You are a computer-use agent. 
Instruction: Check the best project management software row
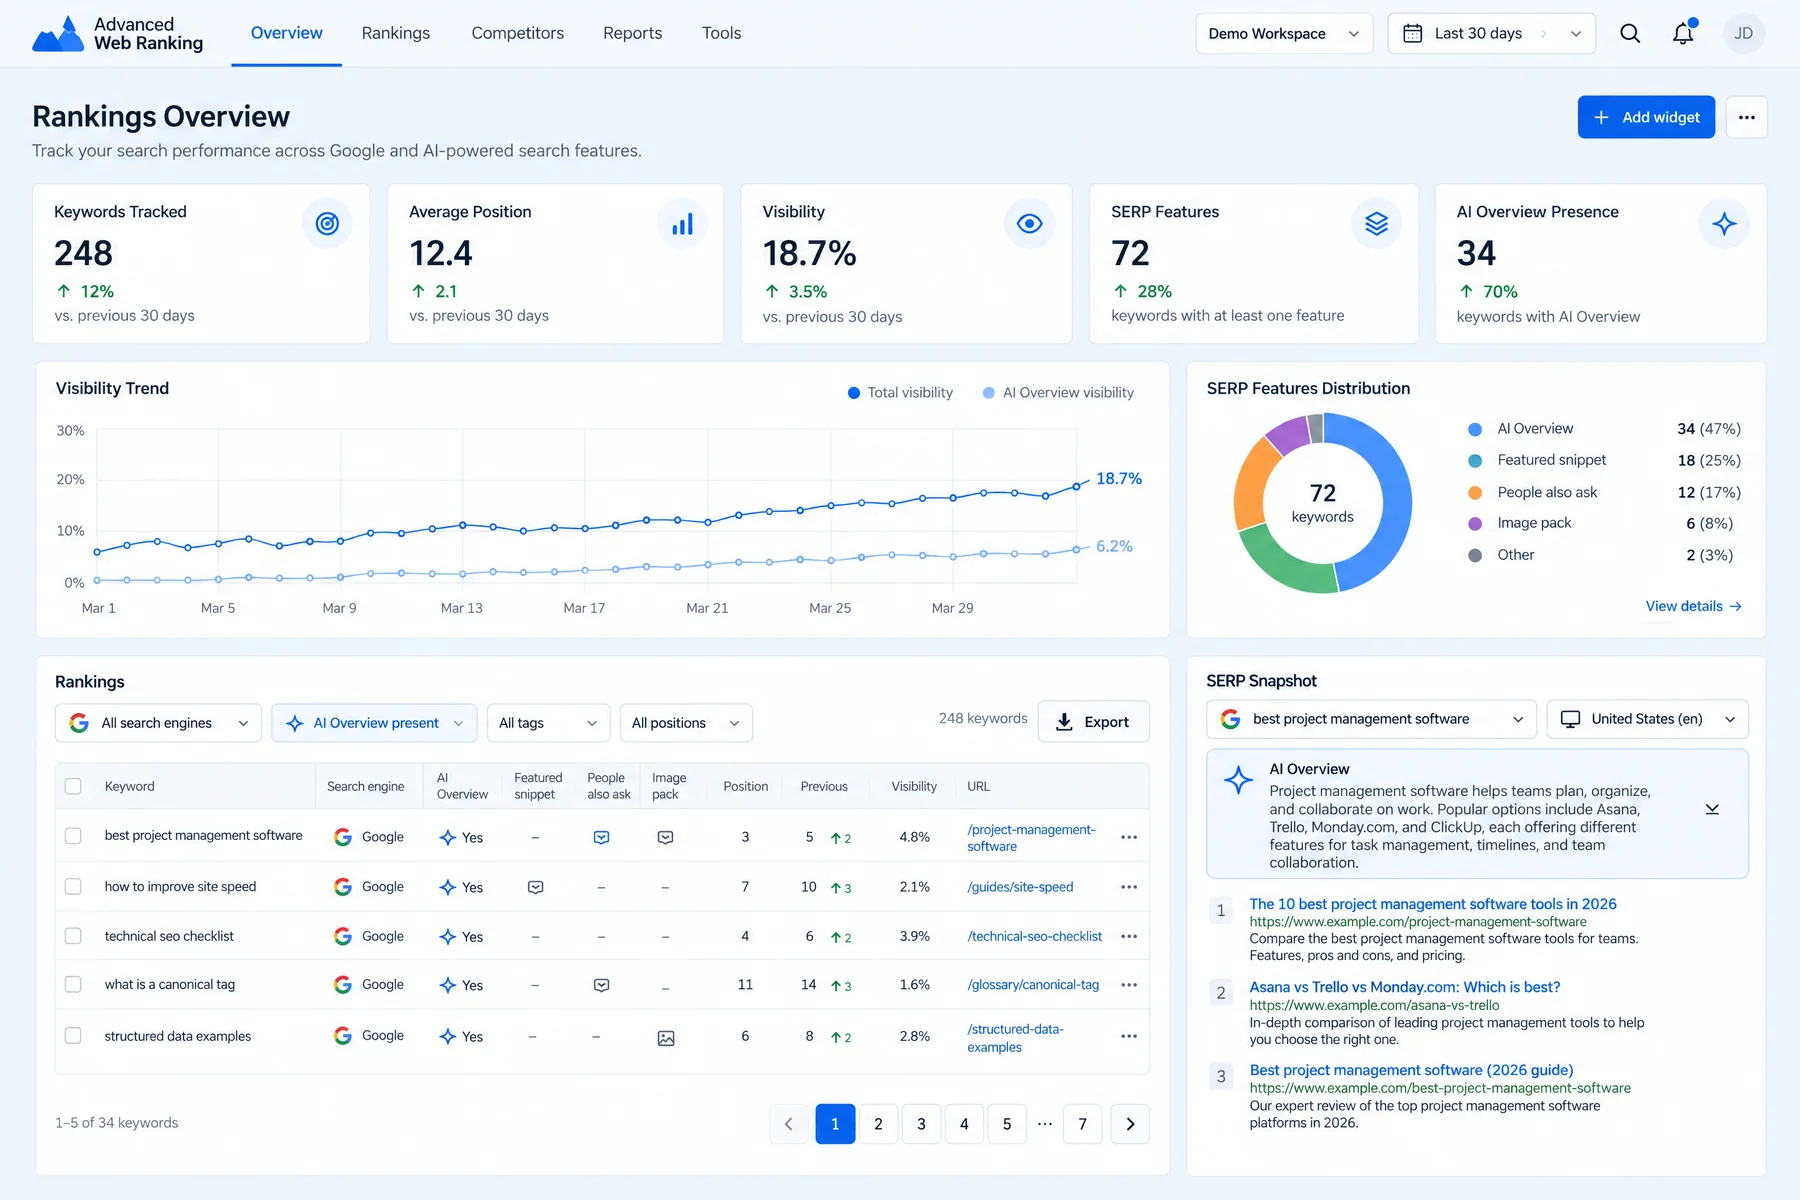coord(73,835)
